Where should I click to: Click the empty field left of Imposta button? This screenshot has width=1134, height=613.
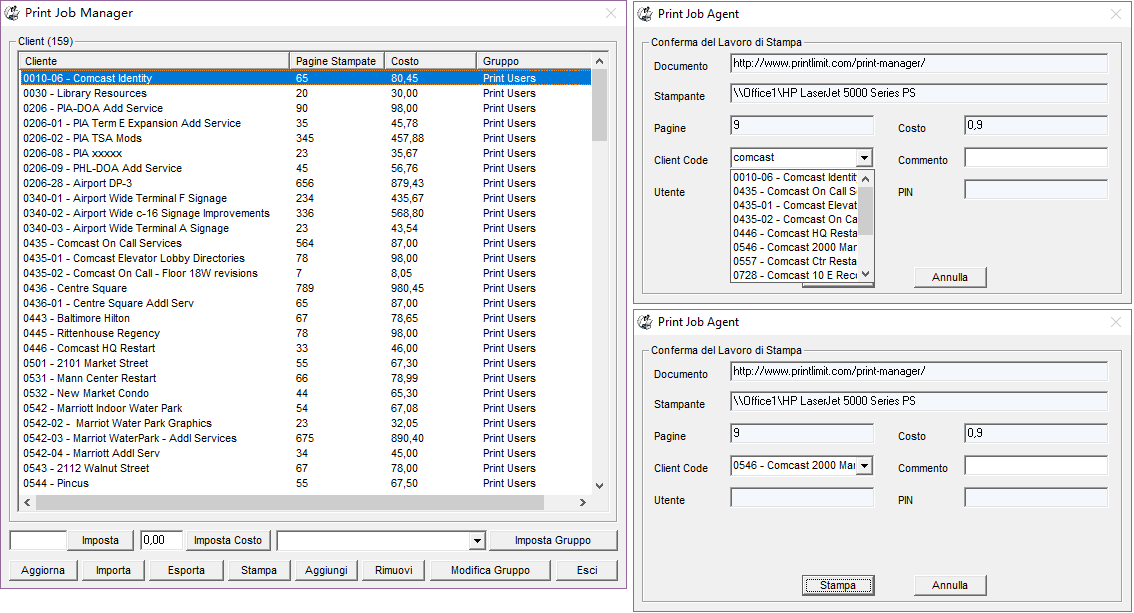(x=38, y=540)
